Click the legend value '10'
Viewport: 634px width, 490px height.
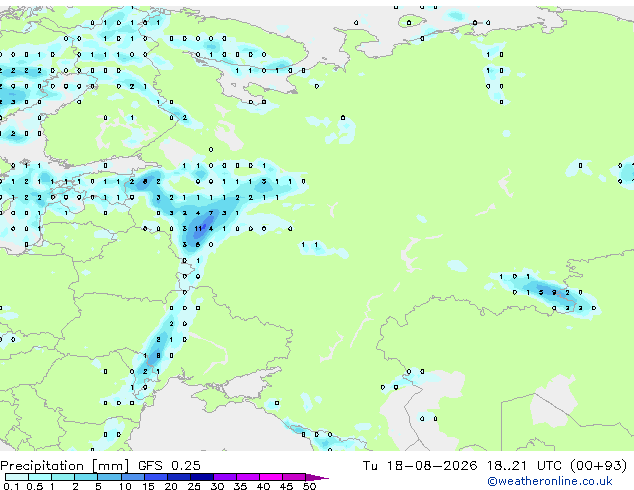125,486
